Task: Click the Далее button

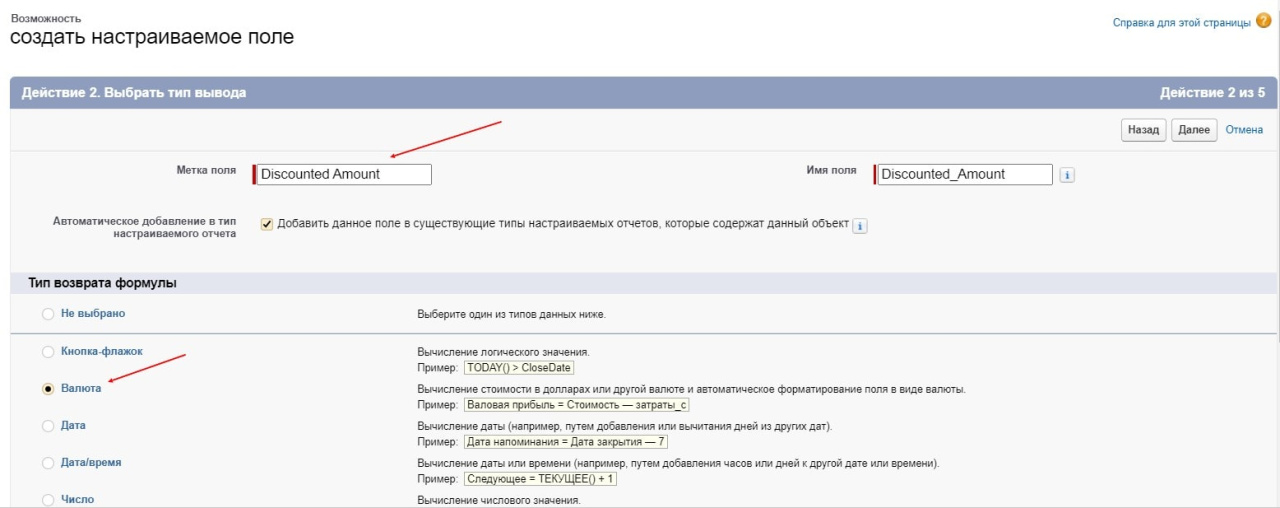Action: pyautogui.click(x=1194, y=130)
